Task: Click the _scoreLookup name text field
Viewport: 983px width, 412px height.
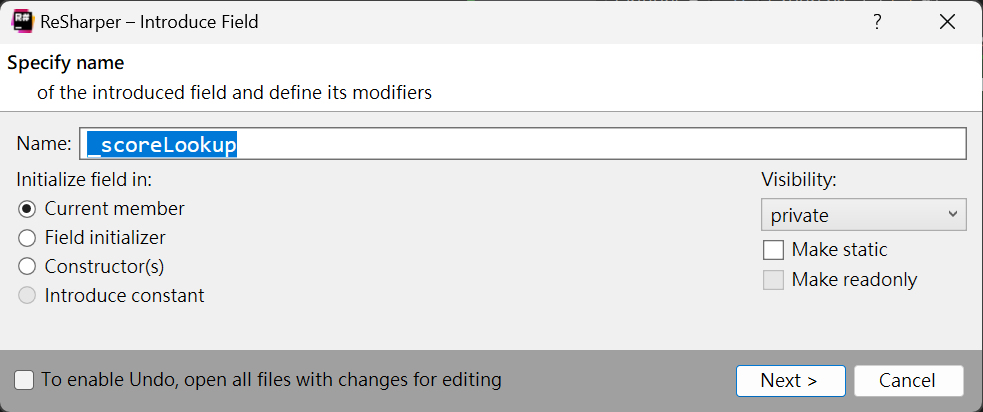Action: click(522, 144)
